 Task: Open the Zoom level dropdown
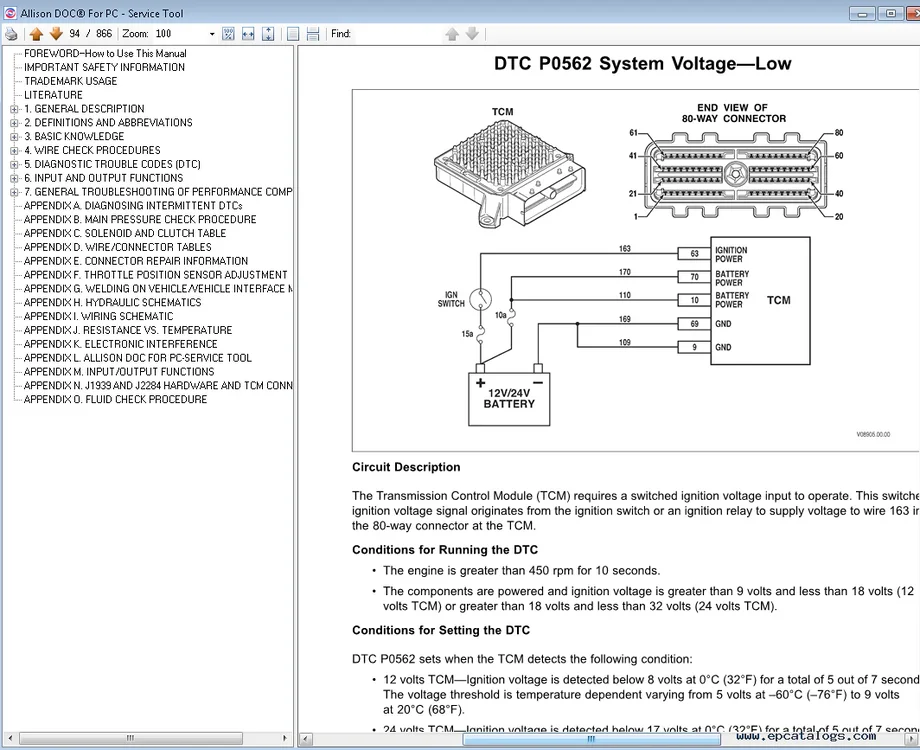tap(210, 33)
